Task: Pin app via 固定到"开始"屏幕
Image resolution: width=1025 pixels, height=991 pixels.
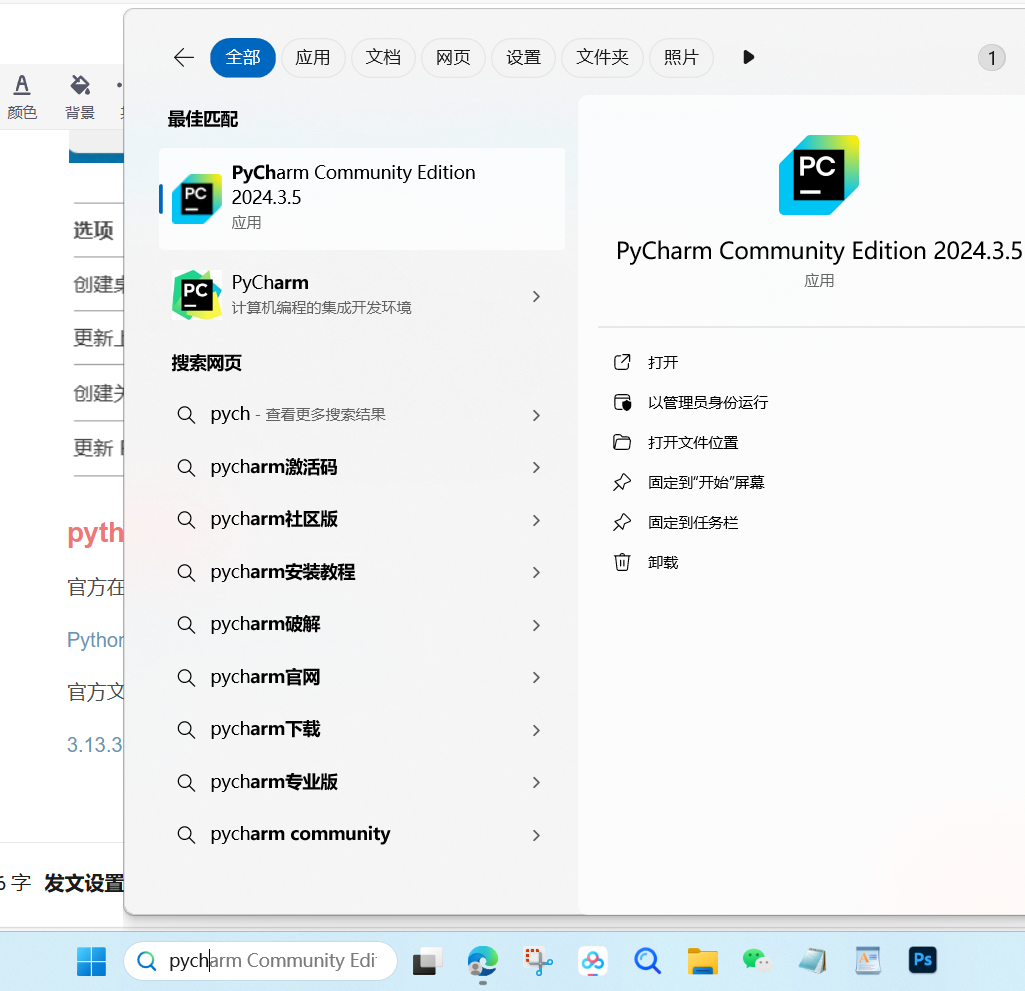Action: pos(706,482)
